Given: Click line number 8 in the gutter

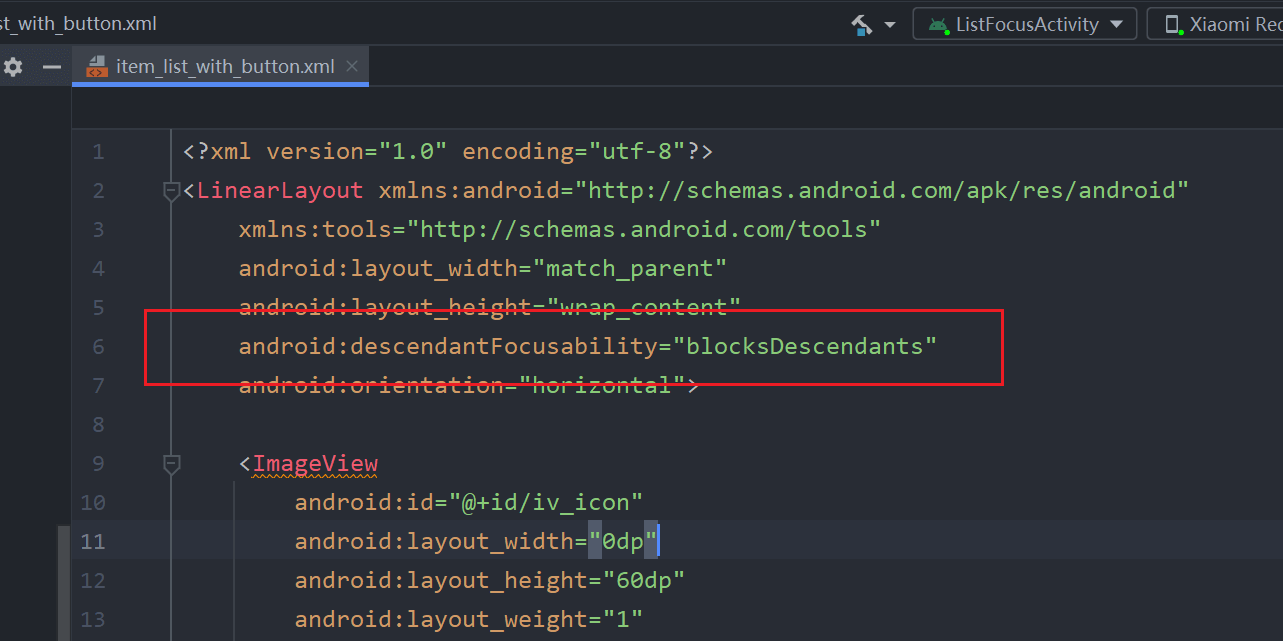Looking at the screenshot, I should coord(98,425).
